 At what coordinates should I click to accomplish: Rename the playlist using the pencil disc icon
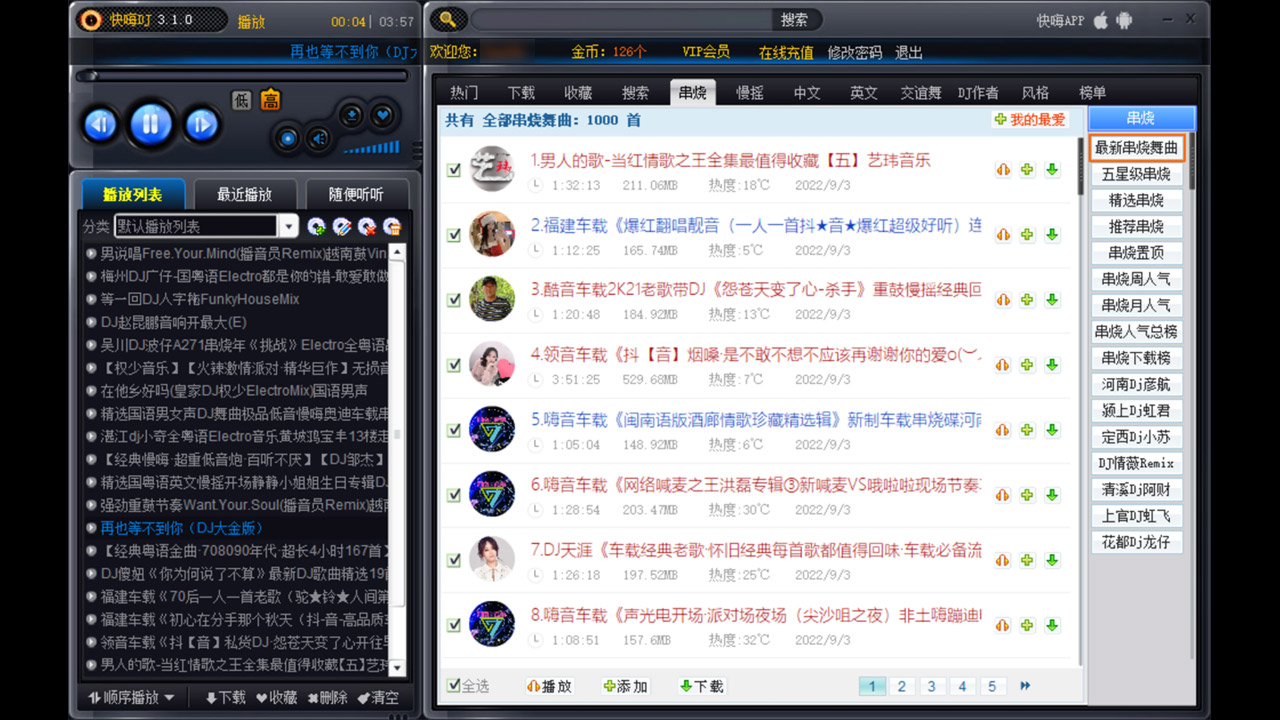coord(341,227)
